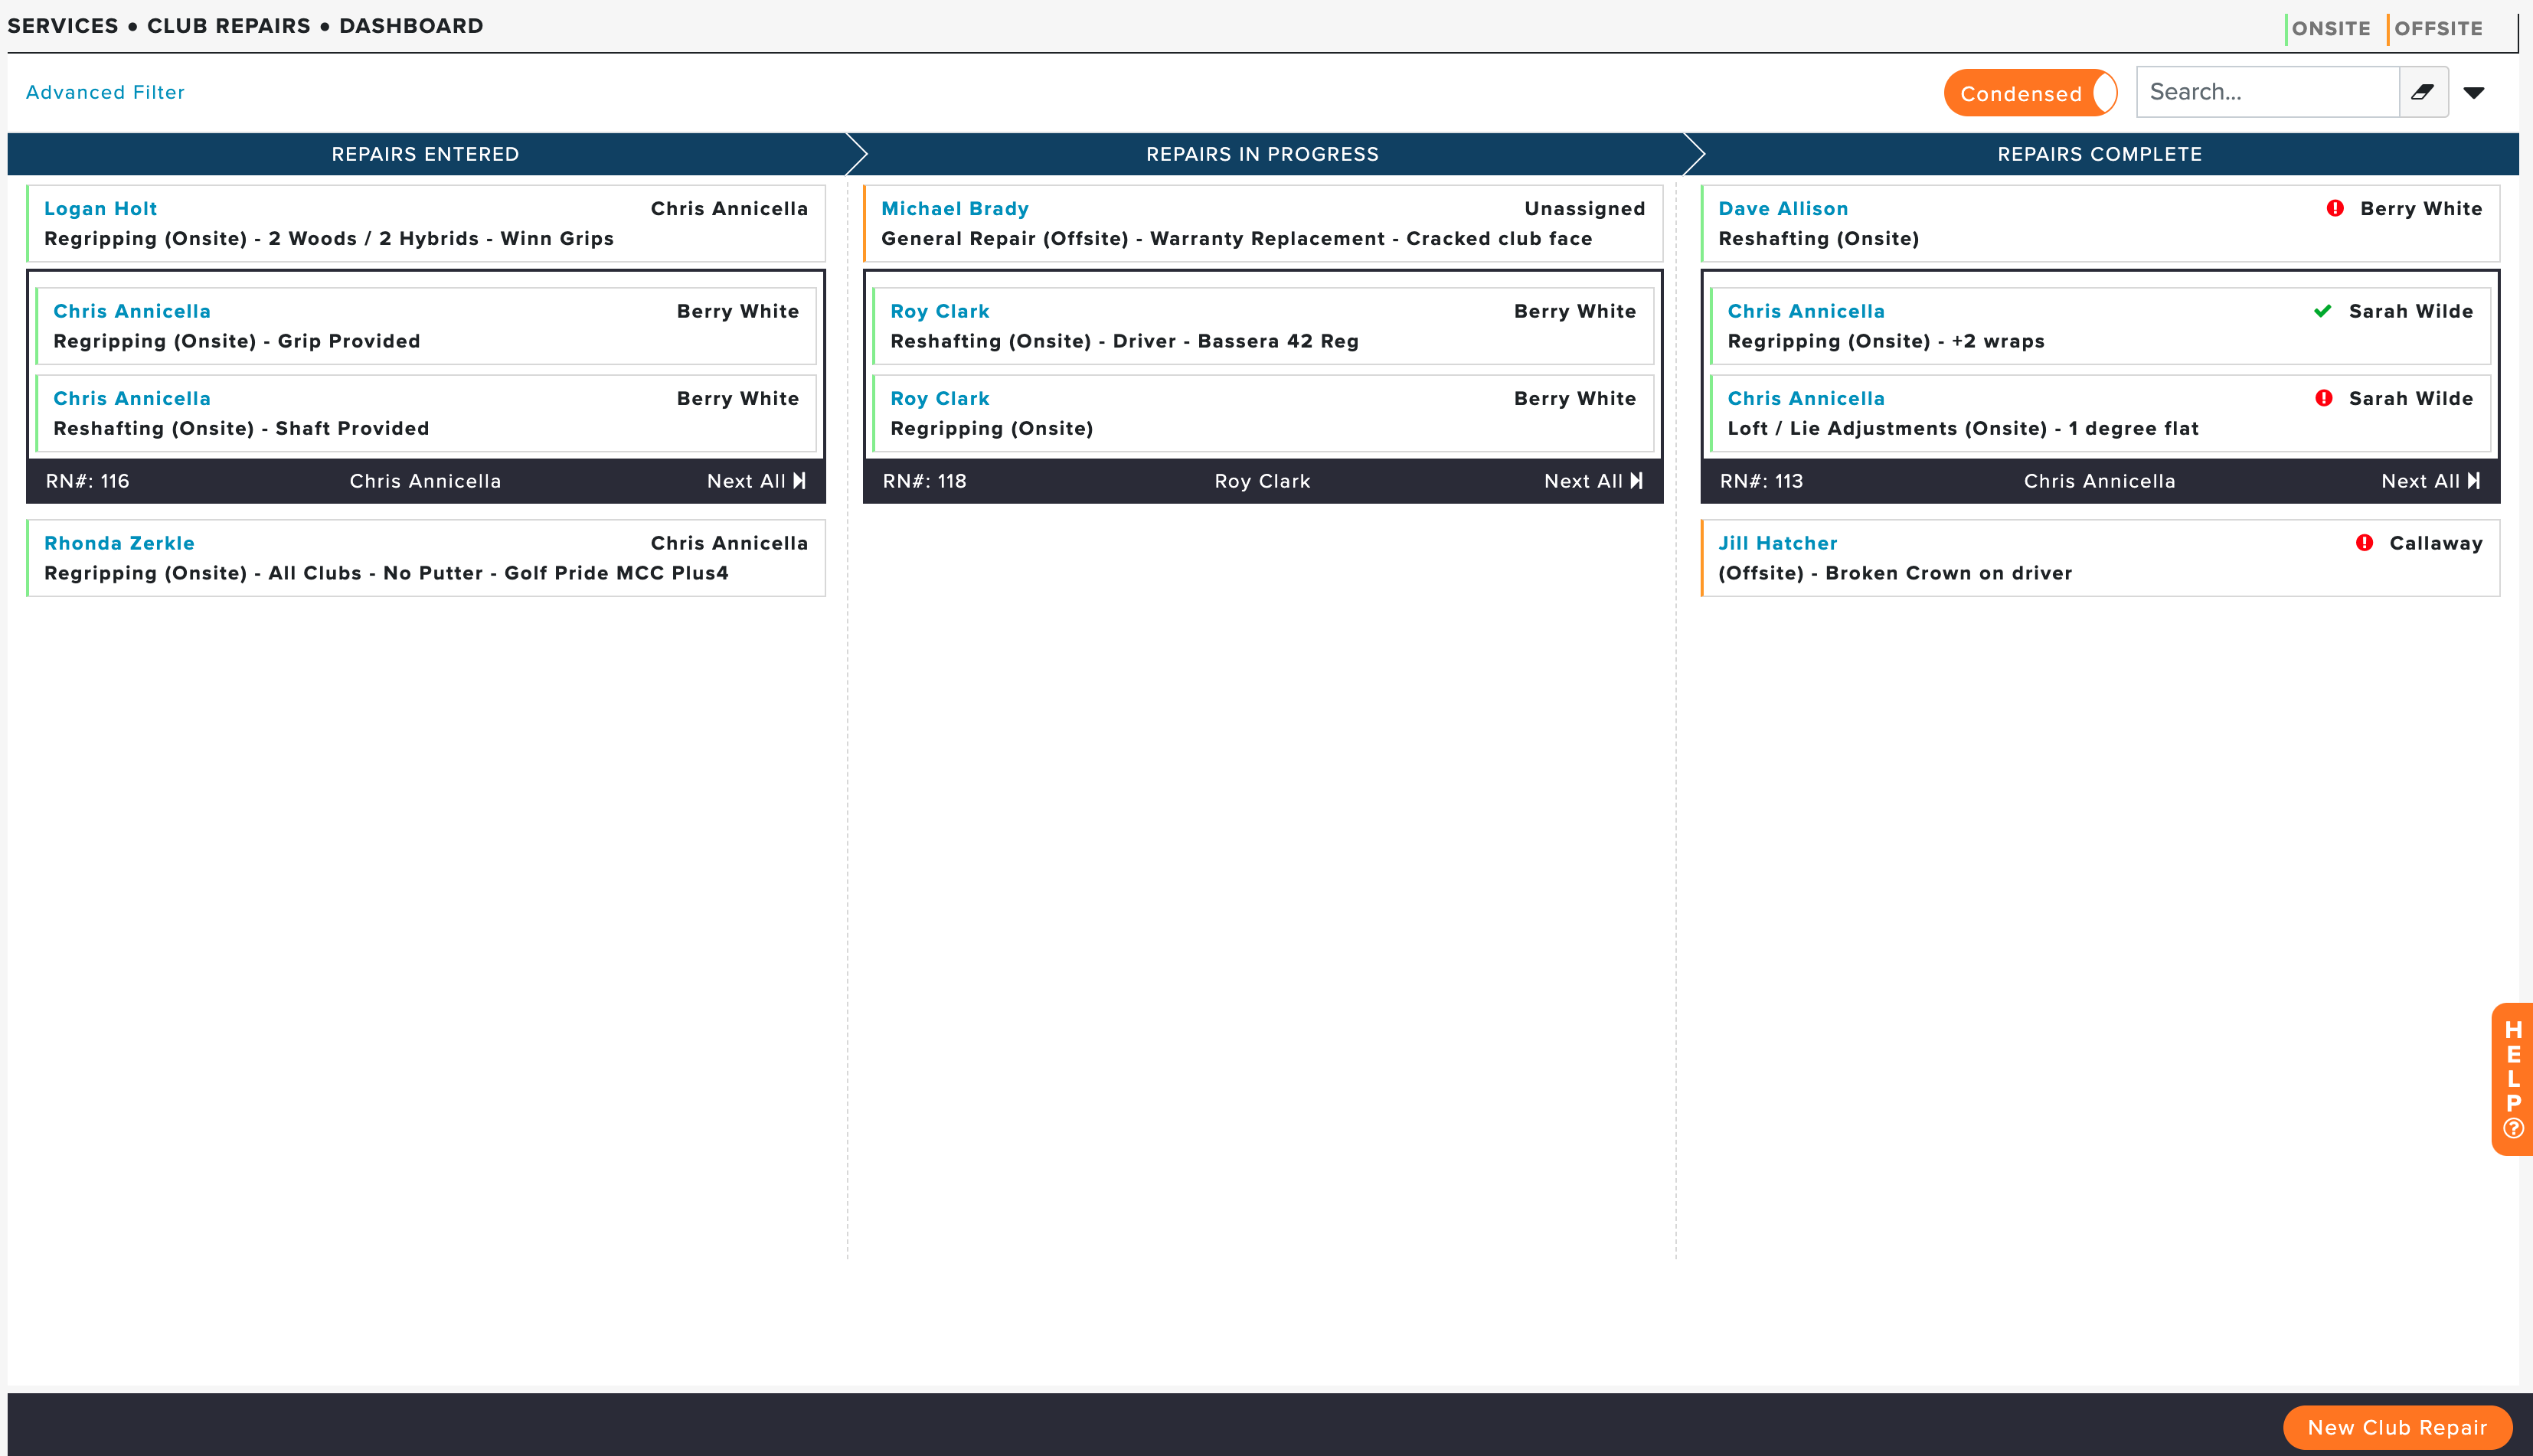The image size is (2533, 1456).
Task: Open Michael Brady customer link
Action: (x=955, y=208)
